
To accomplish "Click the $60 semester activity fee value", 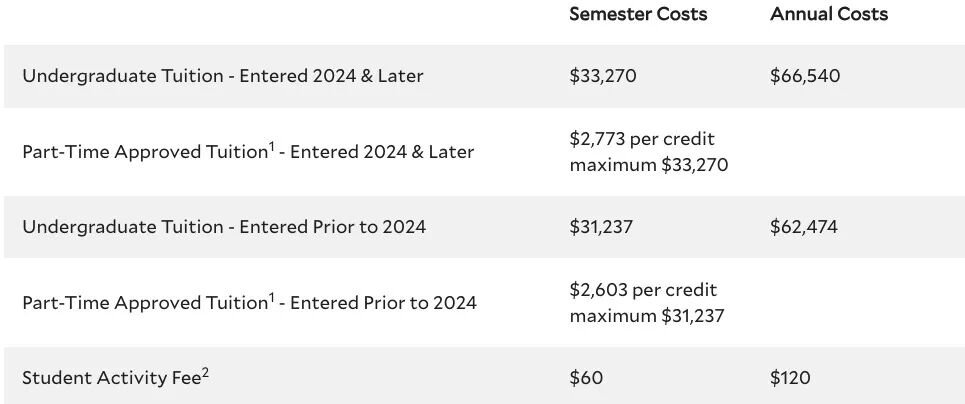I will pos(586,378).
